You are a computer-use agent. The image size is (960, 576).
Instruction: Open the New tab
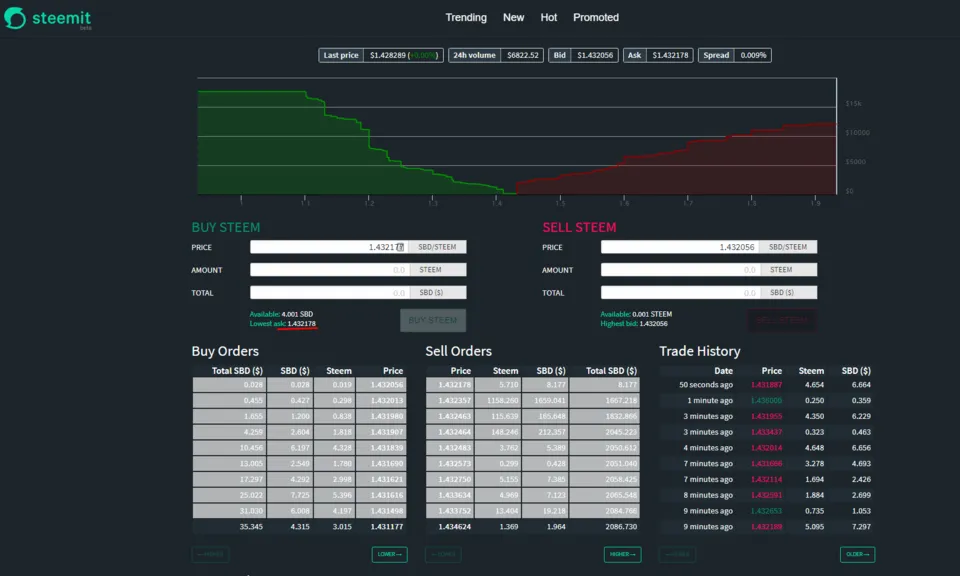(x=513, y=18)
